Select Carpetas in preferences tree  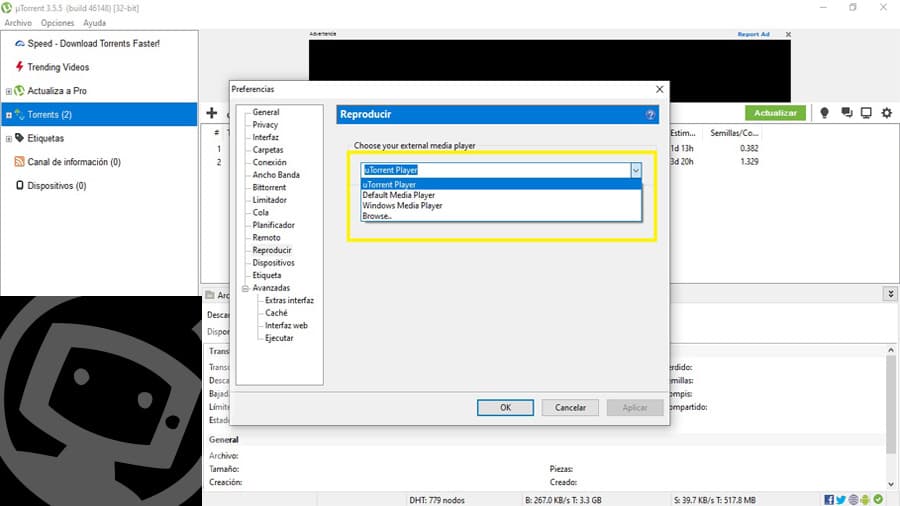[x=268, y=150]
